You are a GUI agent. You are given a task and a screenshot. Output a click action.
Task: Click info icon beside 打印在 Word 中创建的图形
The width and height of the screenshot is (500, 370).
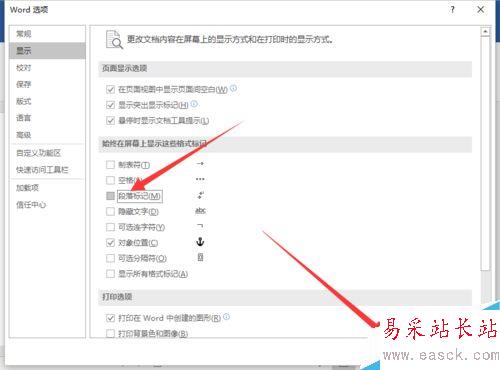226,317
